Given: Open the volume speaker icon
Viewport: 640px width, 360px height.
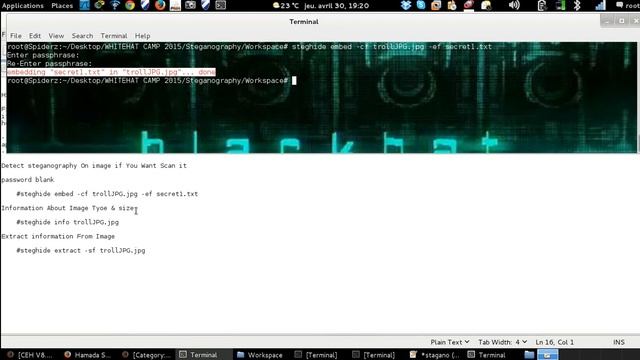Looking at the screenshot, I should click(514, 5).
